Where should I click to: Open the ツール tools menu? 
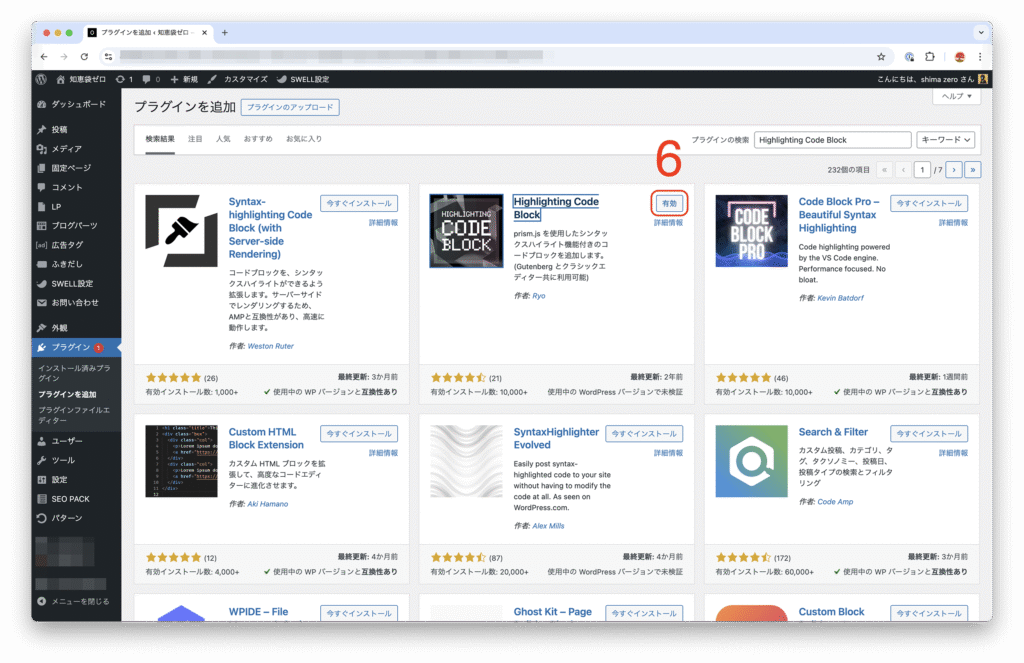click(76, 460)
